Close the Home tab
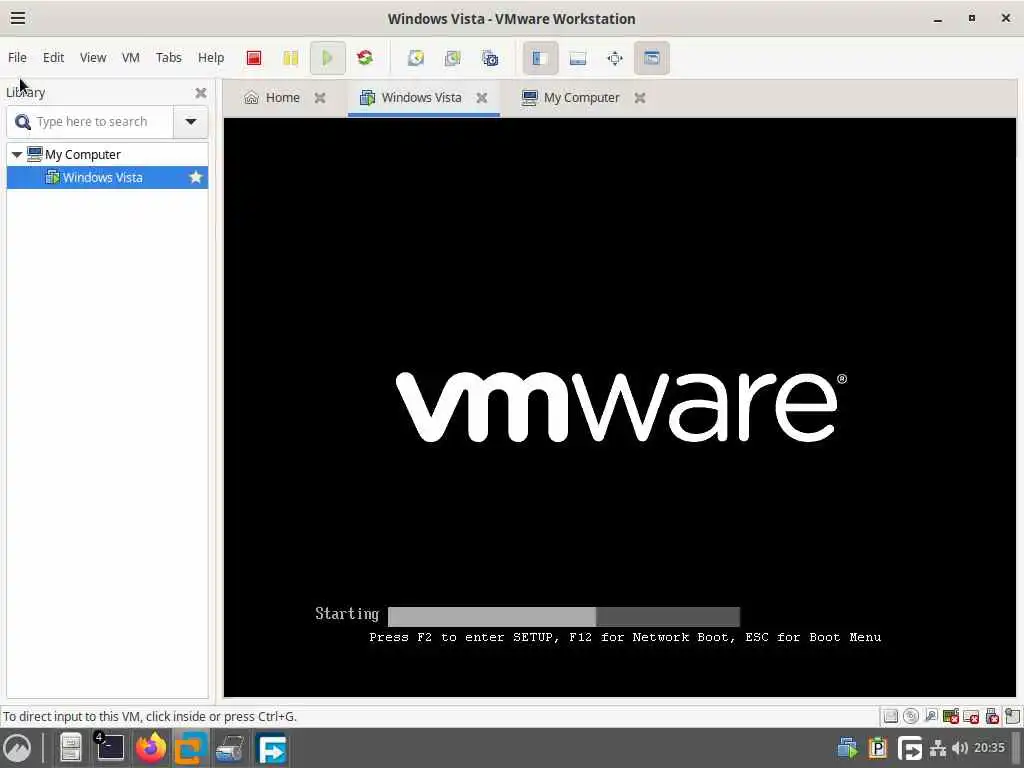 pos(320,98)
